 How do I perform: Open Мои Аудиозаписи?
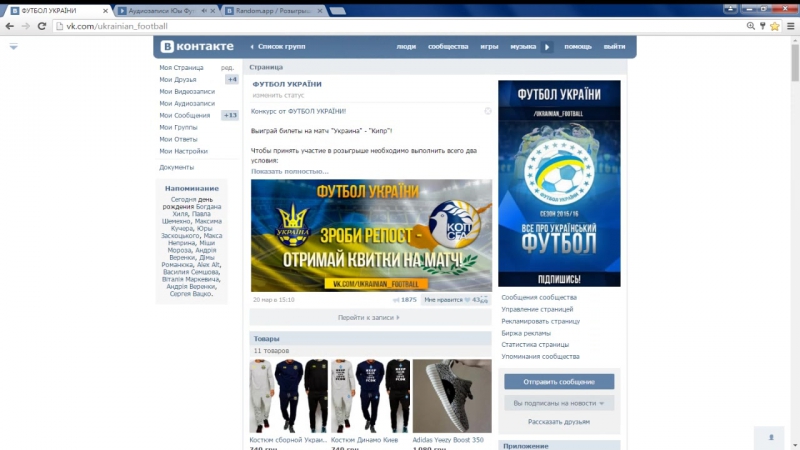pos(187,103)
